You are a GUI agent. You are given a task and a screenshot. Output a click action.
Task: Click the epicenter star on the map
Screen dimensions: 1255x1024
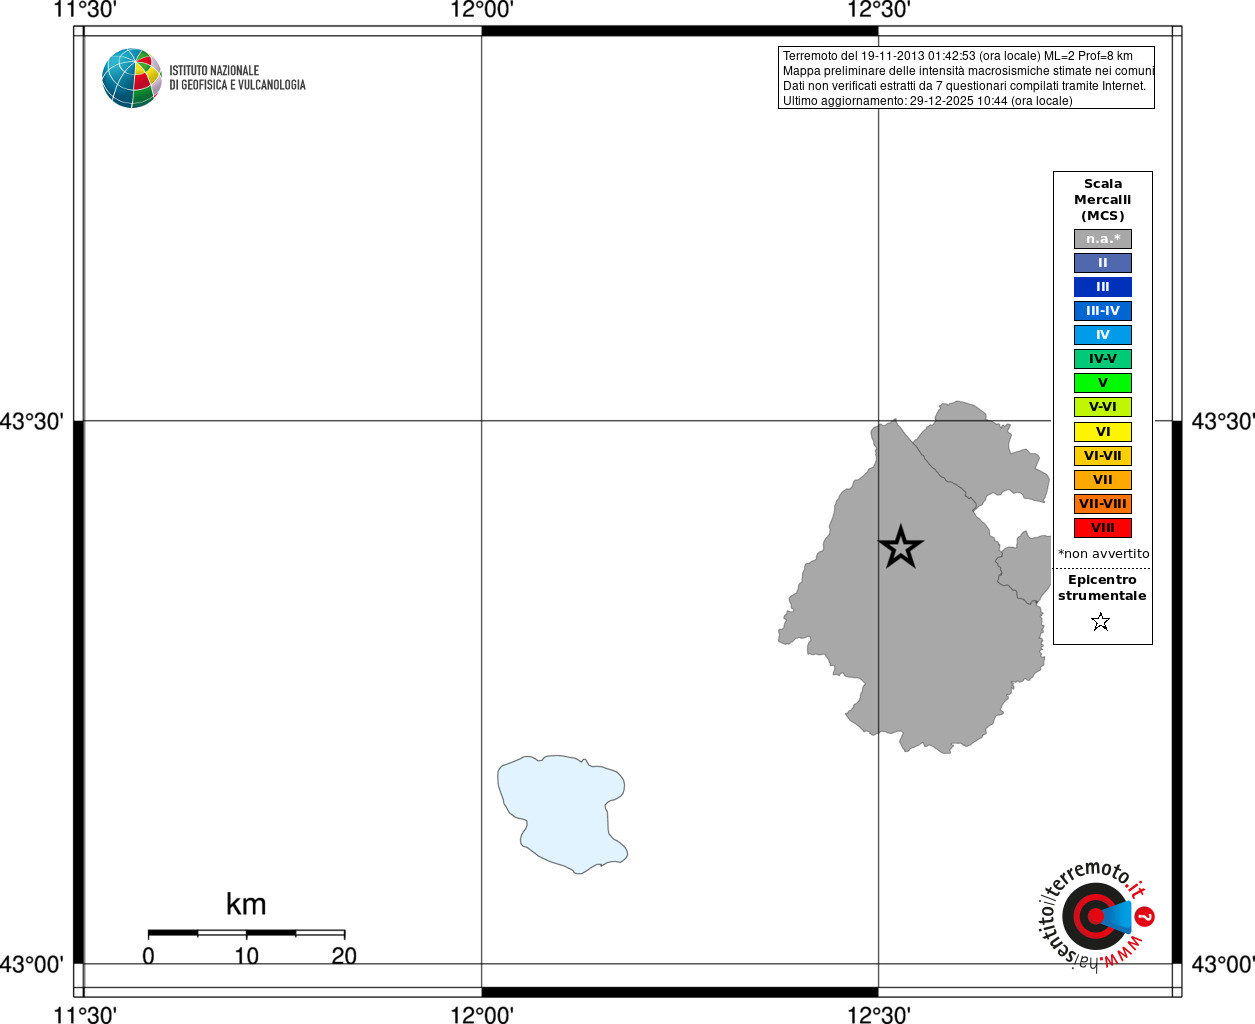[x=900, y=547]
